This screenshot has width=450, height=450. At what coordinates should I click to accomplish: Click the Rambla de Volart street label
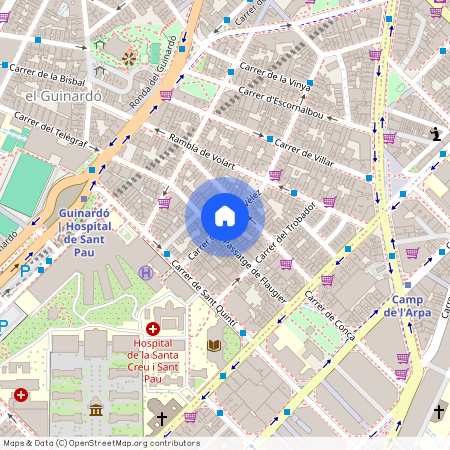[x=202, y=151]
